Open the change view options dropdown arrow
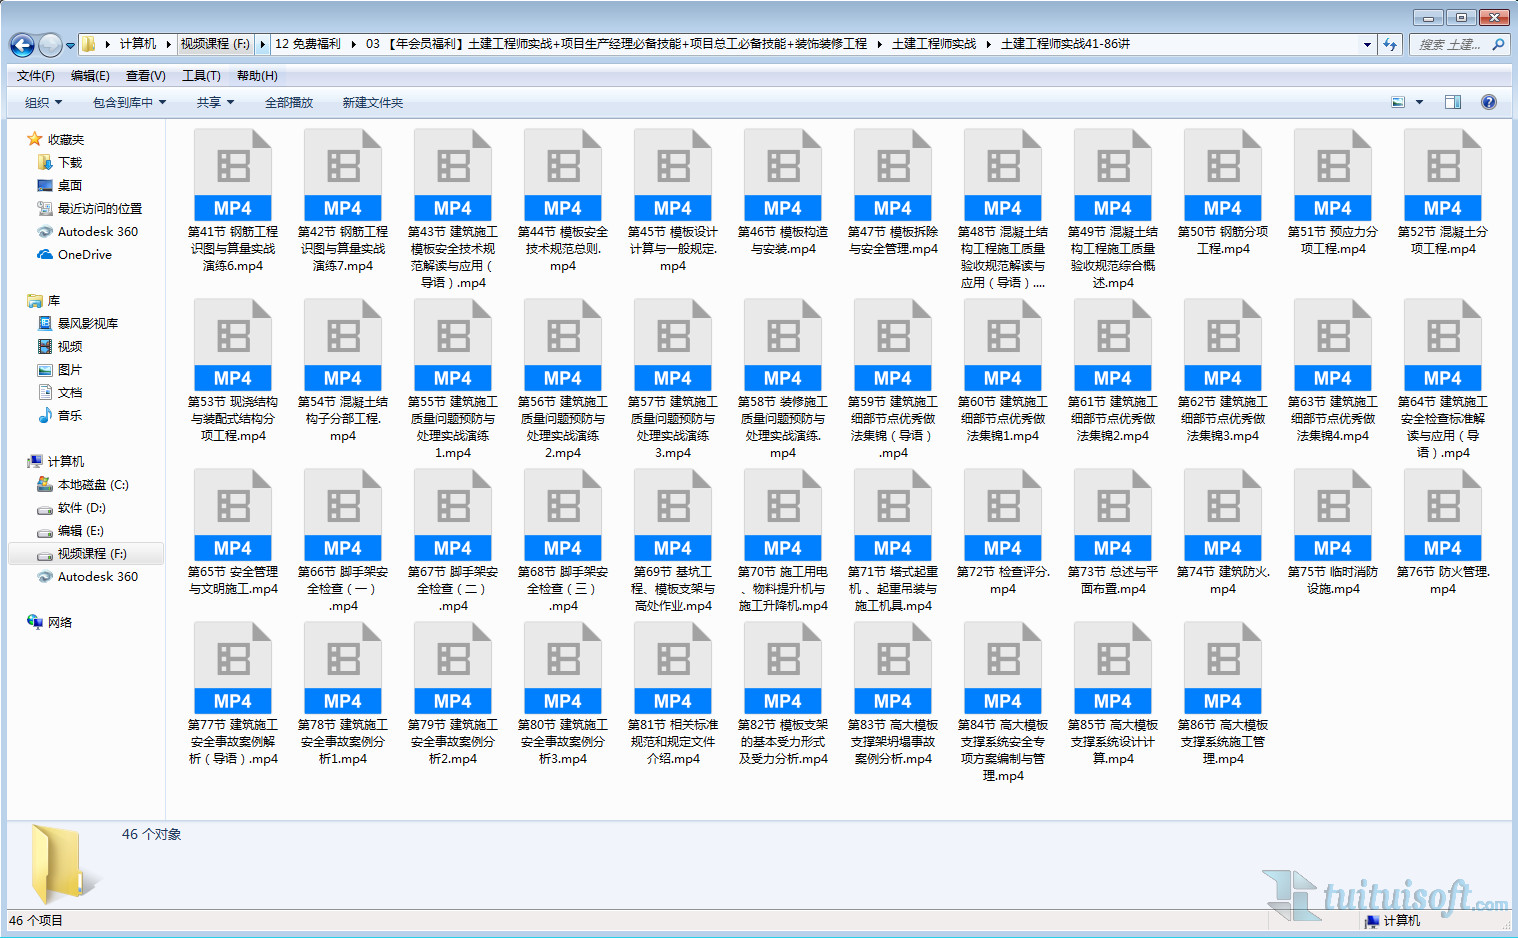This screenshot has height=938, width=1518. (x=1419, y=102)
